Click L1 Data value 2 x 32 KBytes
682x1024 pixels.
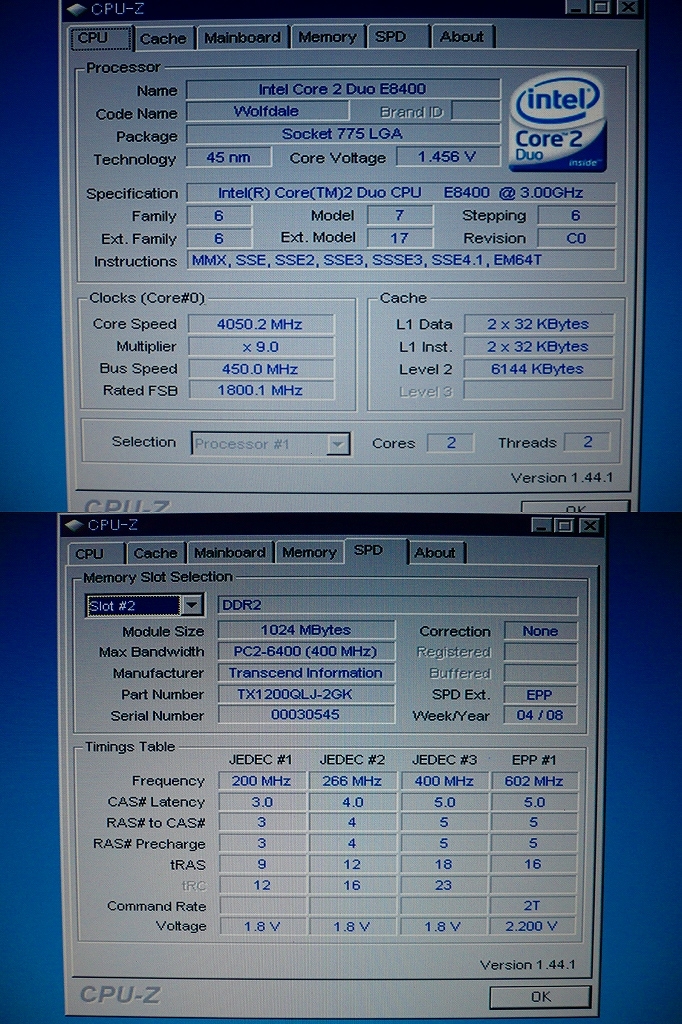pos(538,324)
